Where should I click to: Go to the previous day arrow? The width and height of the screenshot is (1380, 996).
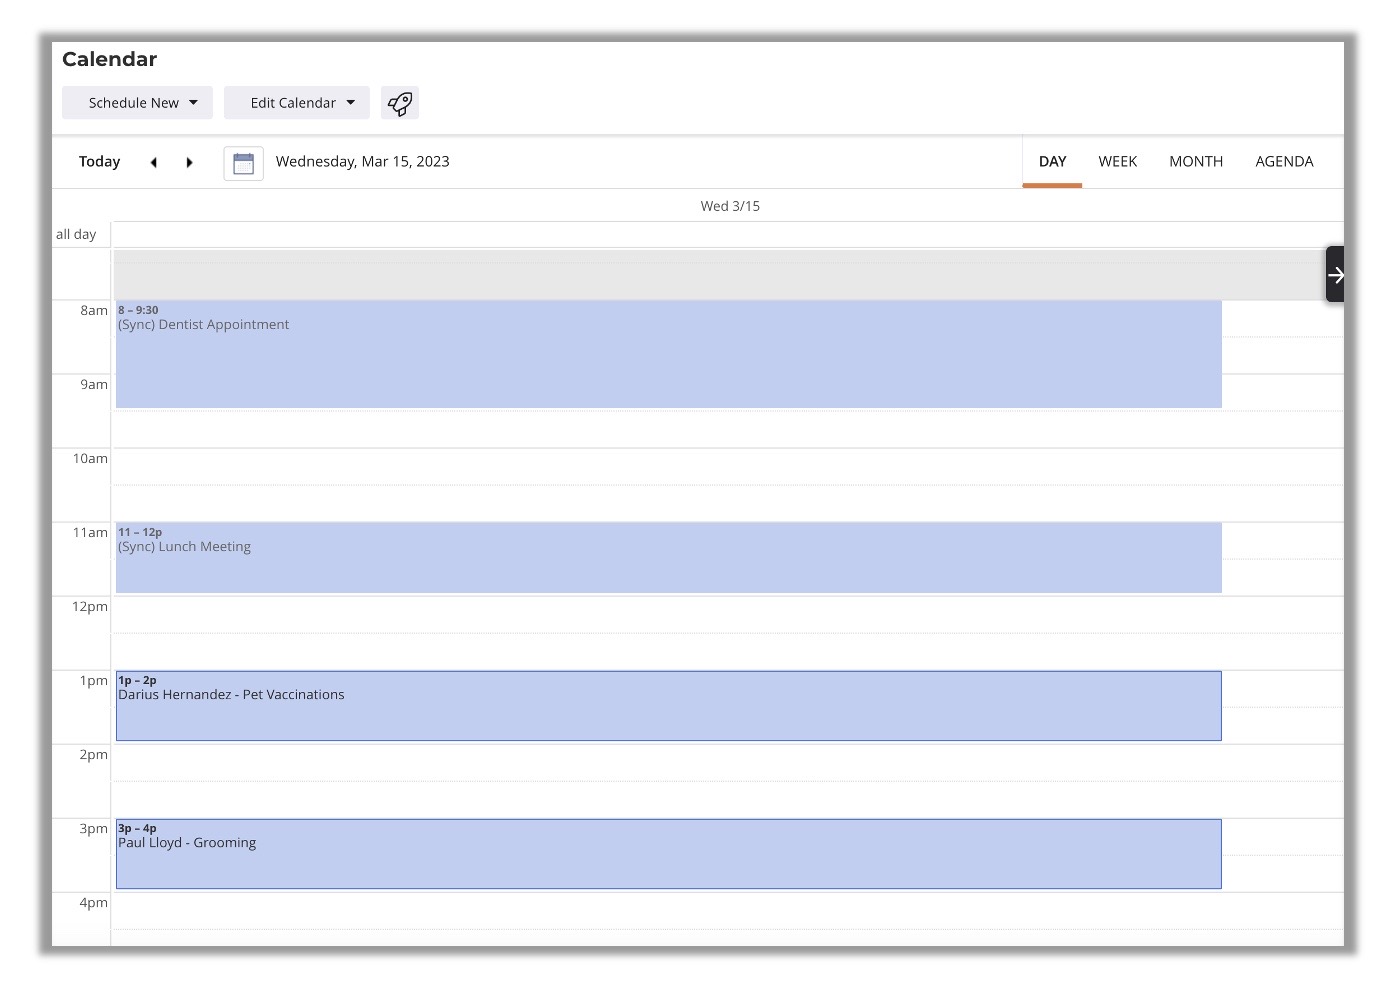(x=154, y=162)
